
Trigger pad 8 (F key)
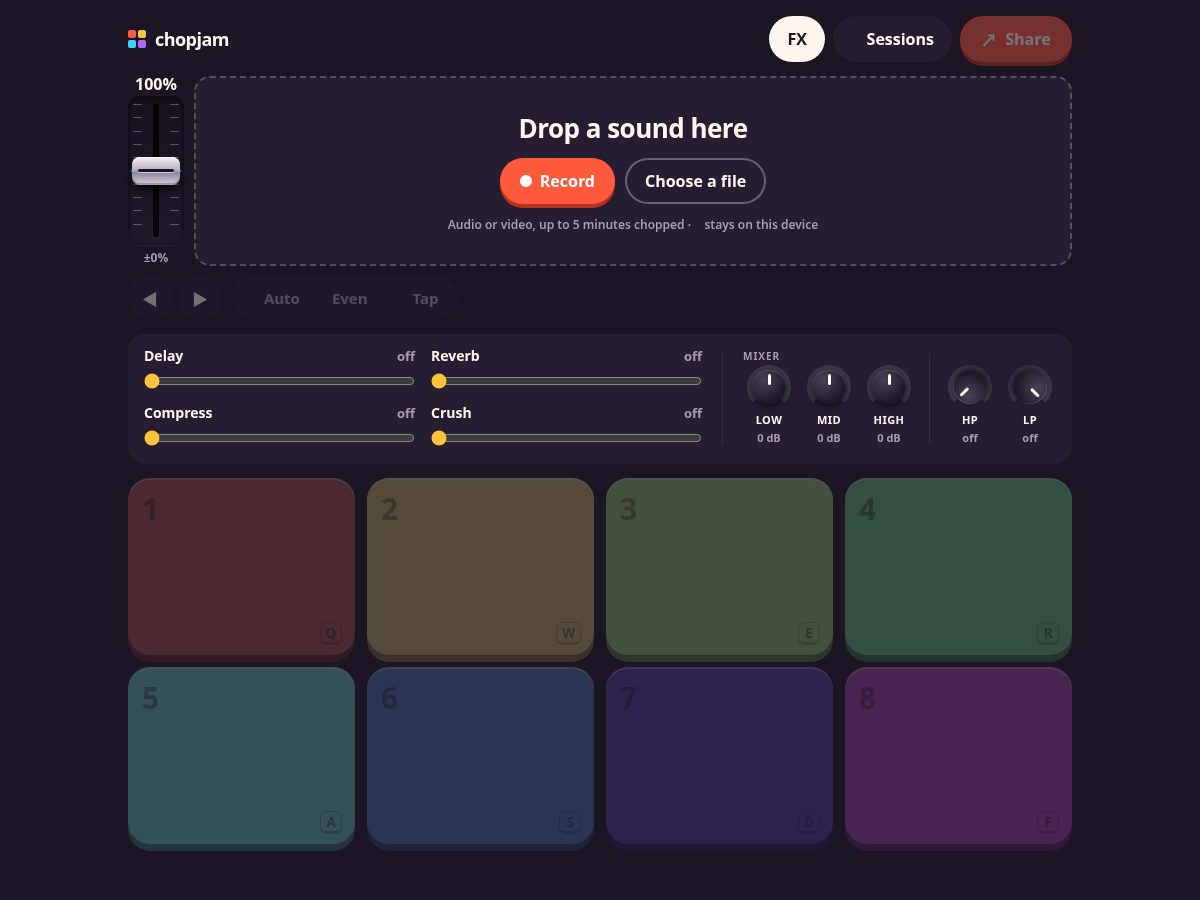coord(958,756)
